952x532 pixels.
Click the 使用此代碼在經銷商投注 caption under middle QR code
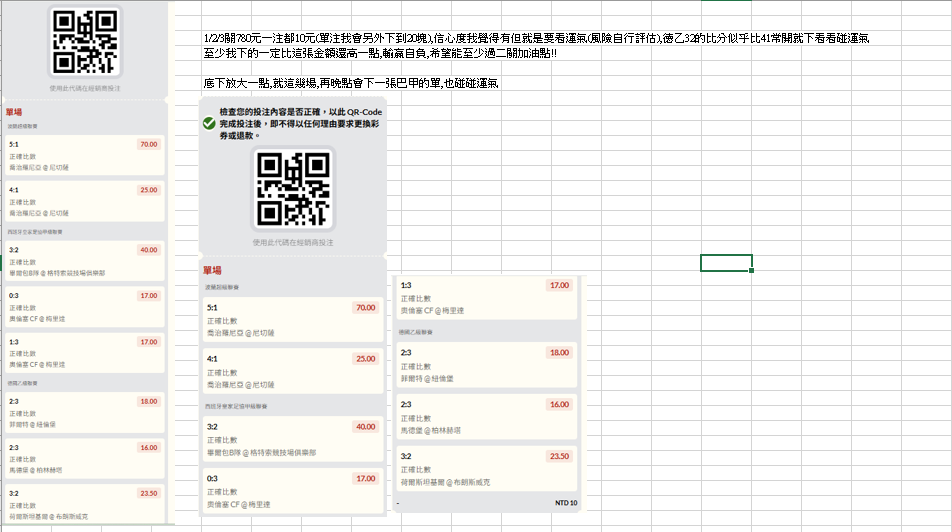[292, 242]
